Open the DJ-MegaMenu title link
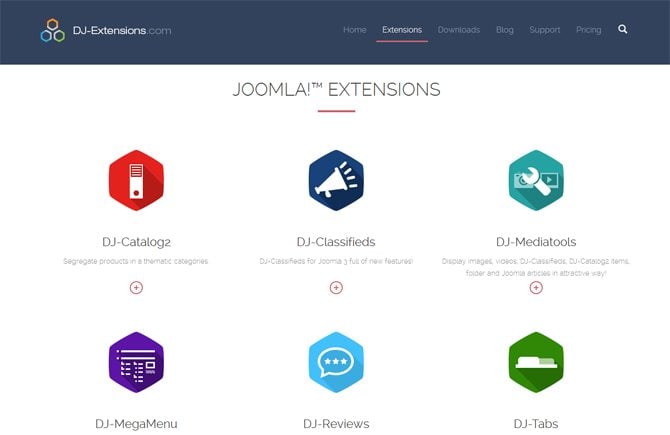The image size is (670, 435). point(136,424)
